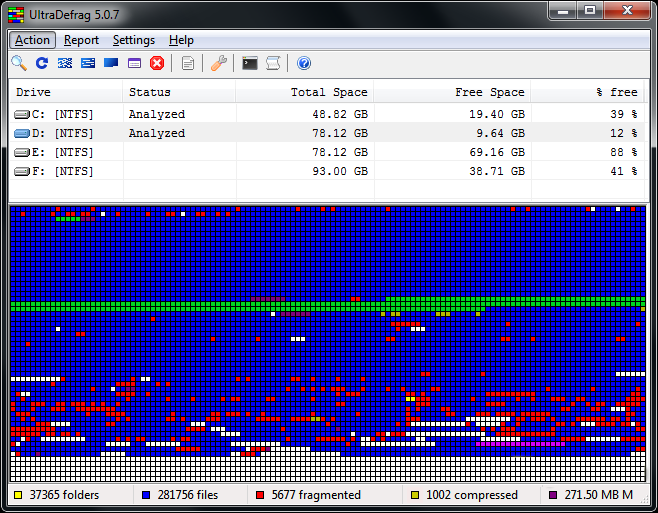This screenshot has height=513, width=658.
Task: Open the Report menu
Action: pos(81,40)
